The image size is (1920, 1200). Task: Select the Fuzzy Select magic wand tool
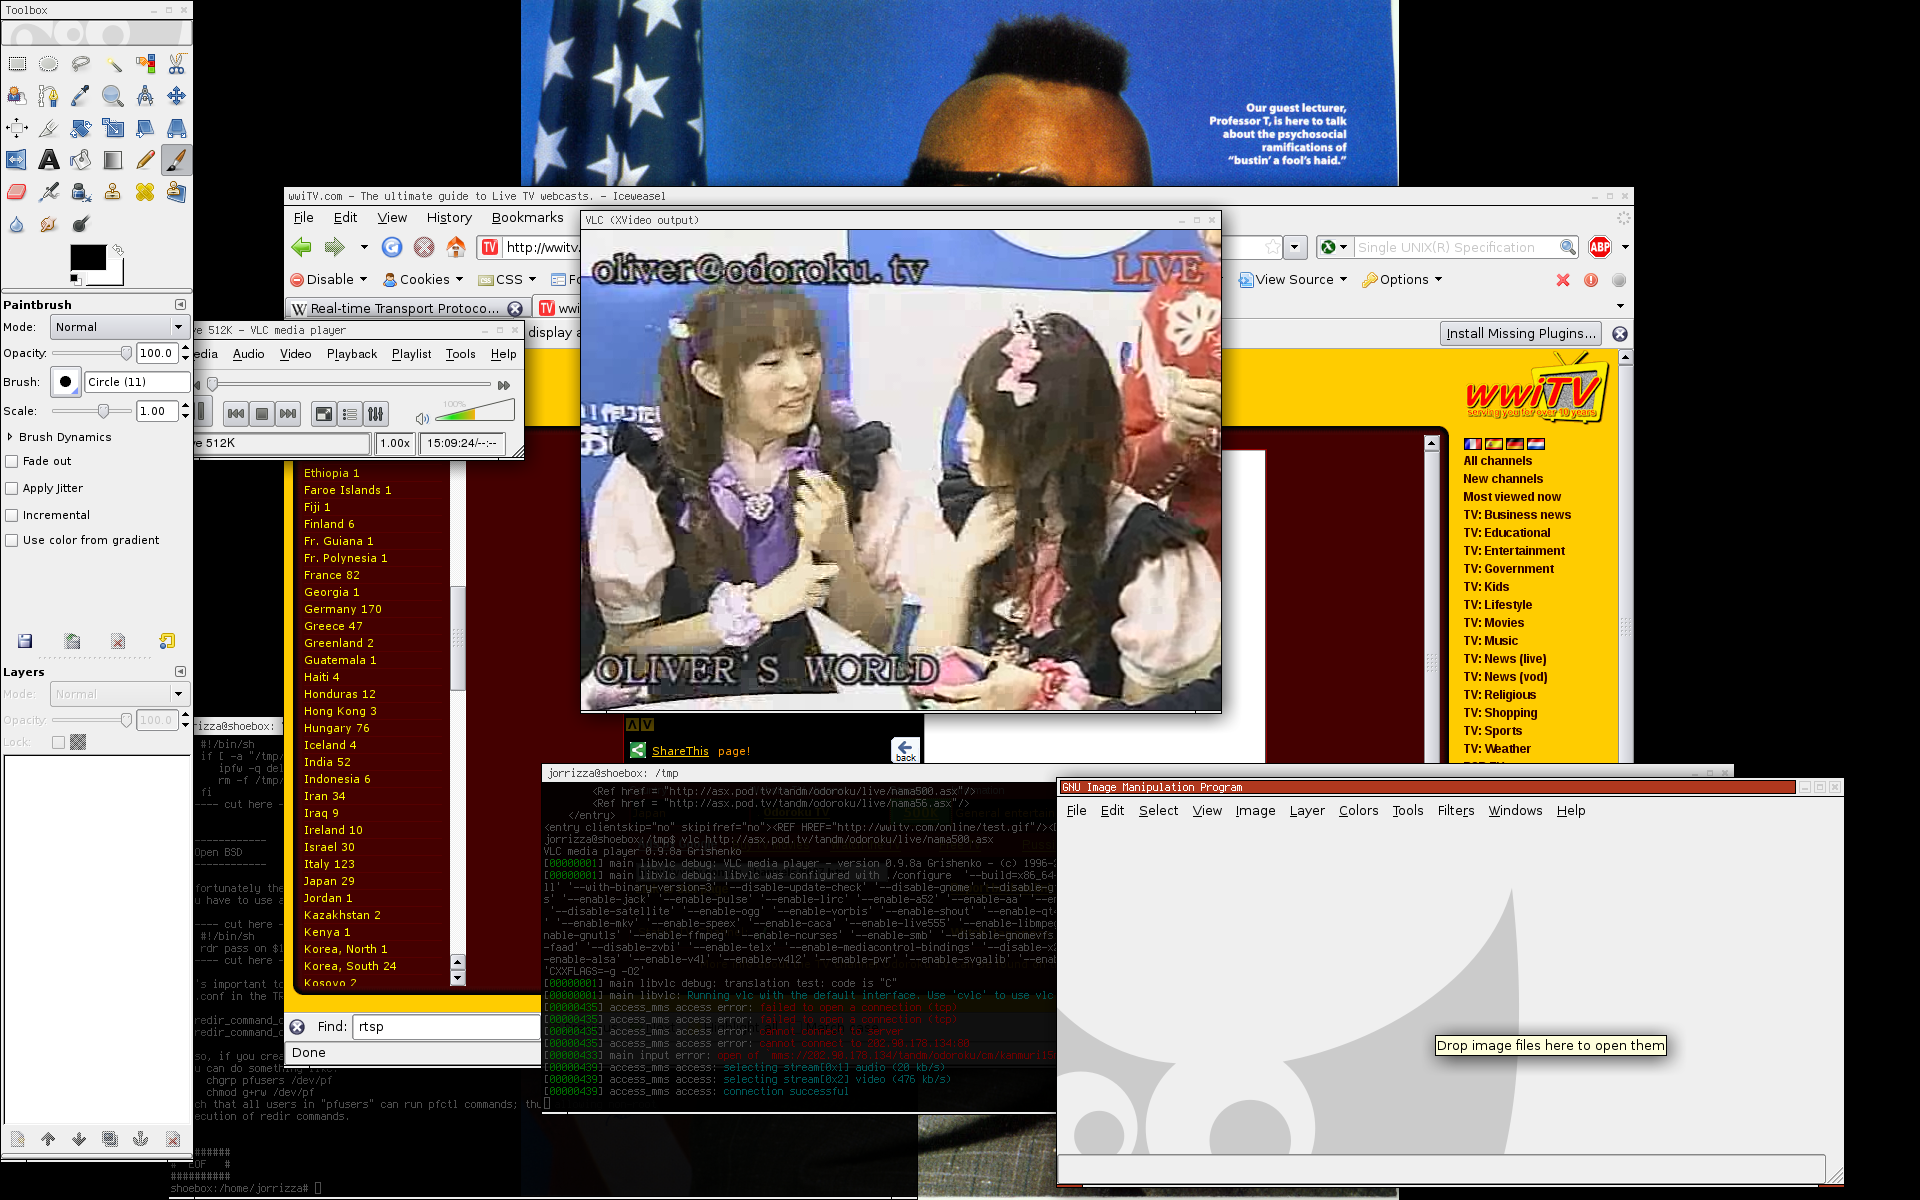point(113,64)
